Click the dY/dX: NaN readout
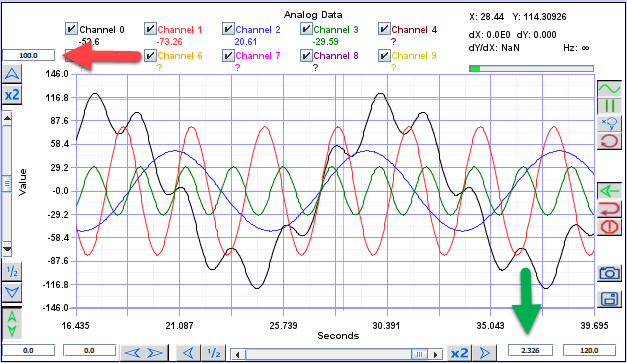 pos(494,48)
